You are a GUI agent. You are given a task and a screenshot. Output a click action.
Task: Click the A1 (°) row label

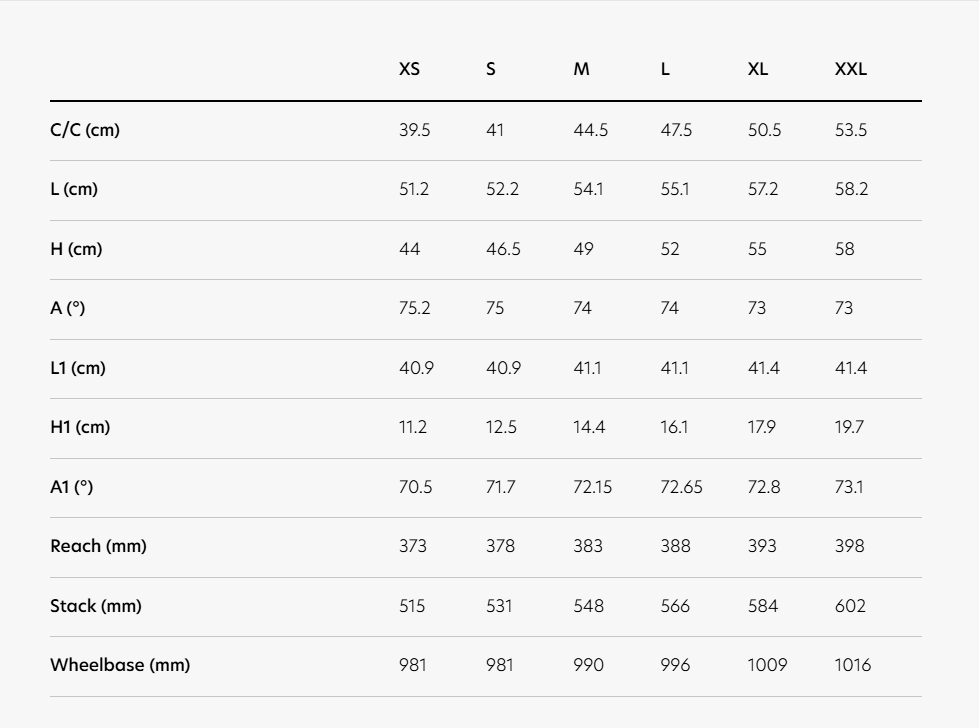[71, 487]
